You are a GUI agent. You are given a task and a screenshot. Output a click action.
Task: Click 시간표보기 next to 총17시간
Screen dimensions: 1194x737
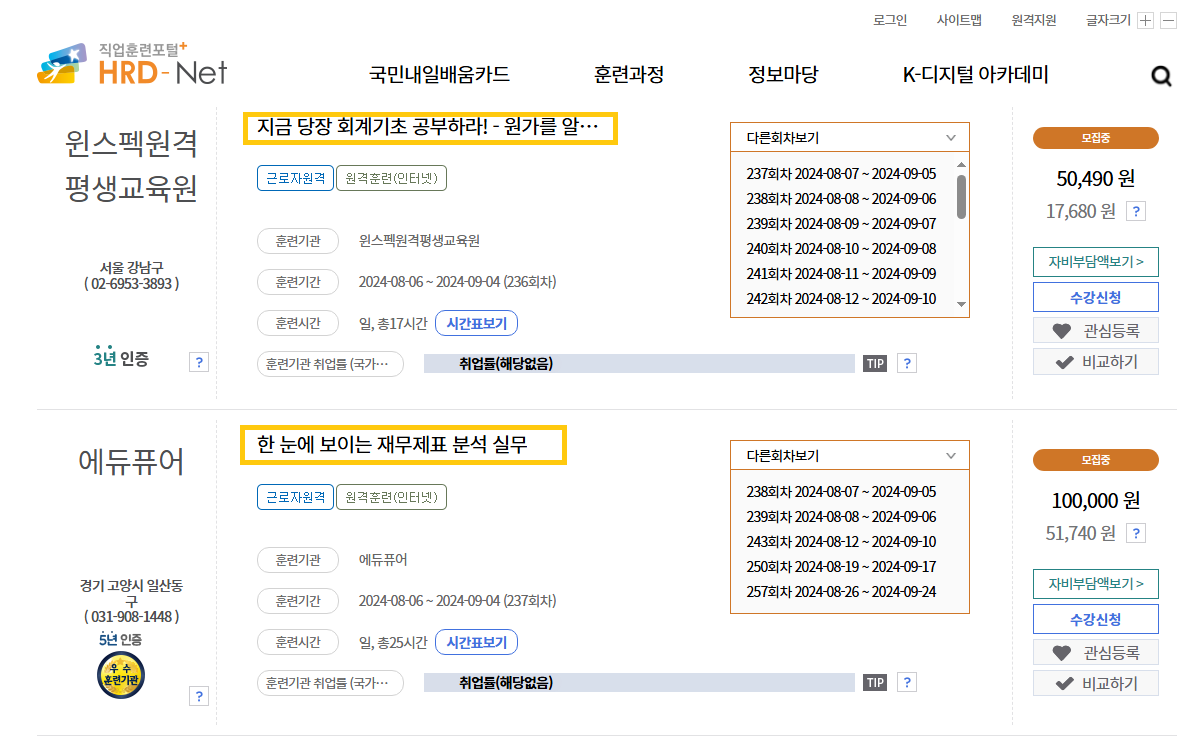[x=477, y=324]
